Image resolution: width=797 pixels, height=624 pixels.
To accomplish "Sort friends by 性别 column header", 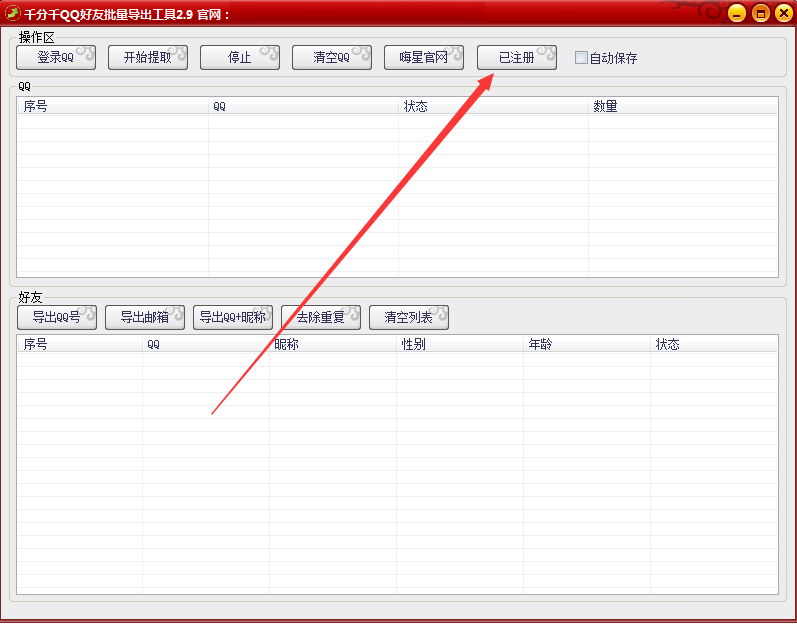I will click(x=459, y=345).
